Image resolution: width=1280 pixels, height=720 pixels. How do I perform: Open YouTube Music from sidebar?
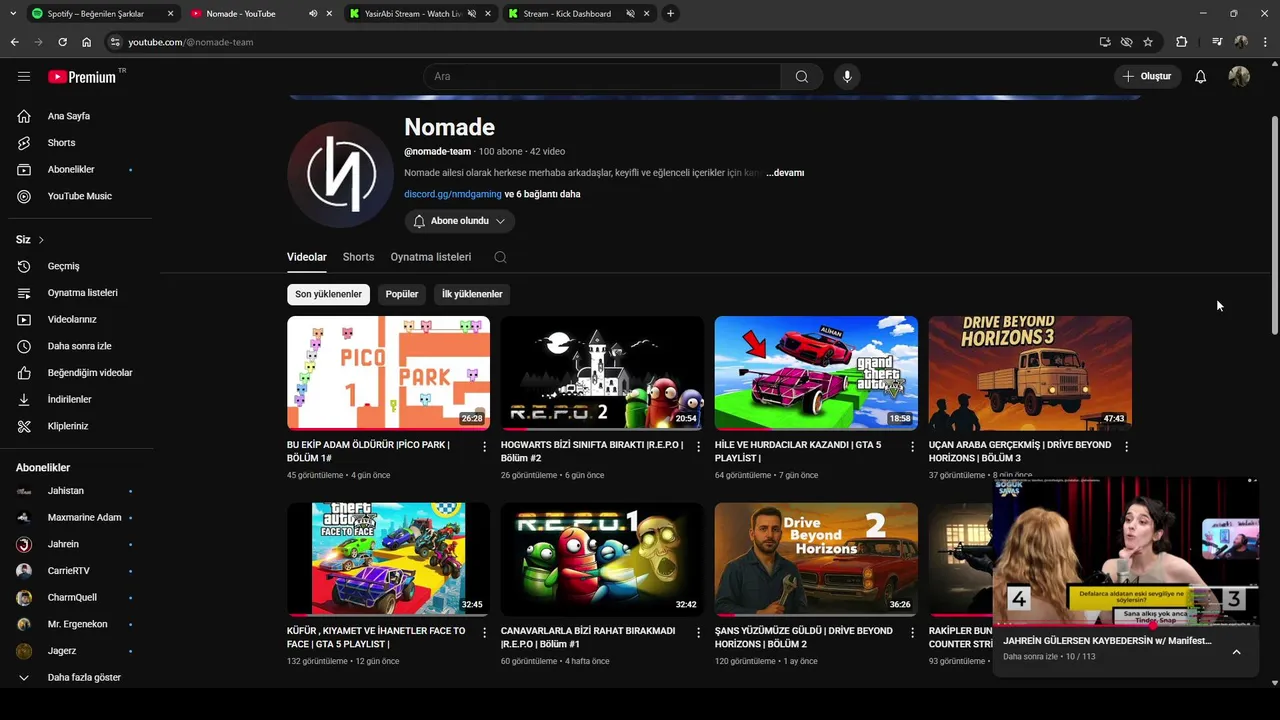[x=80, y=196]
